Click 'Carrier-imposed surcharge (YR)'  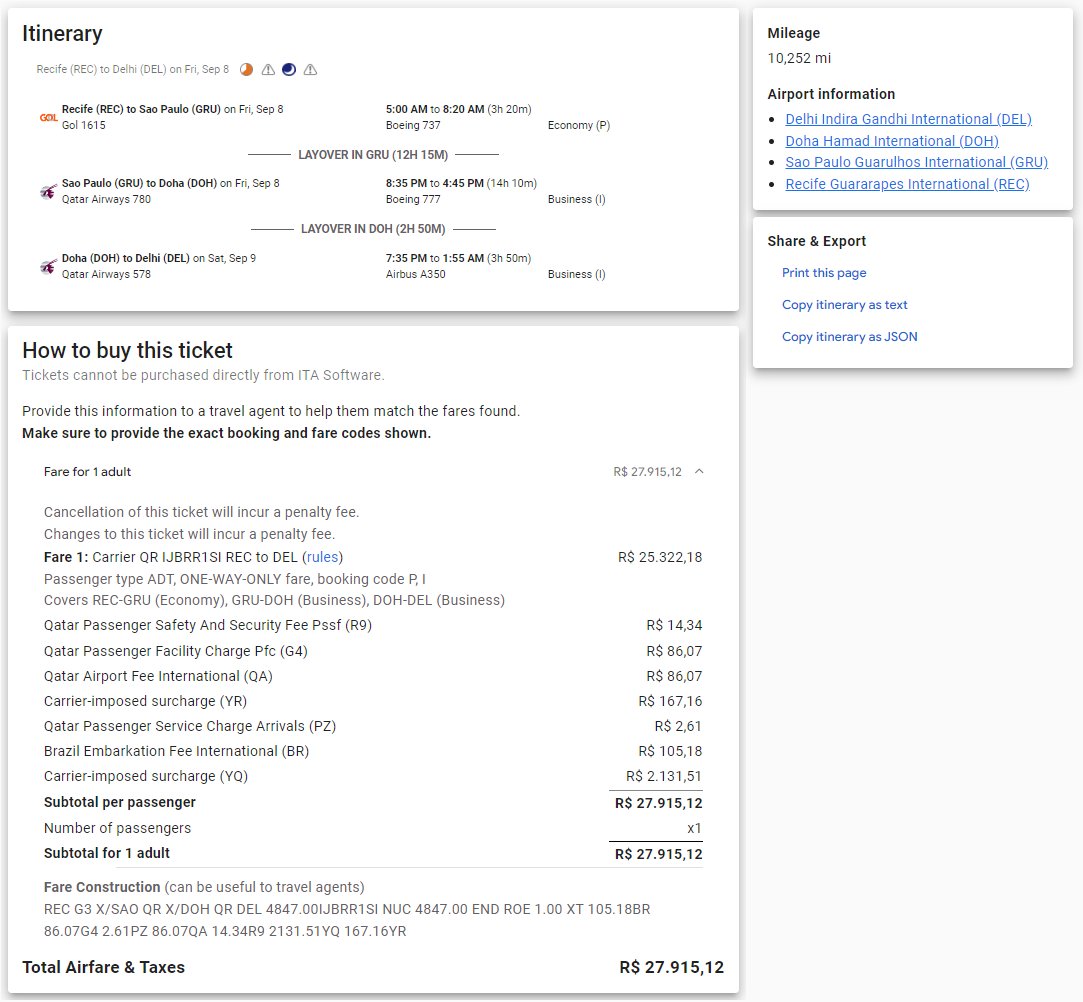tap(145, 702)
